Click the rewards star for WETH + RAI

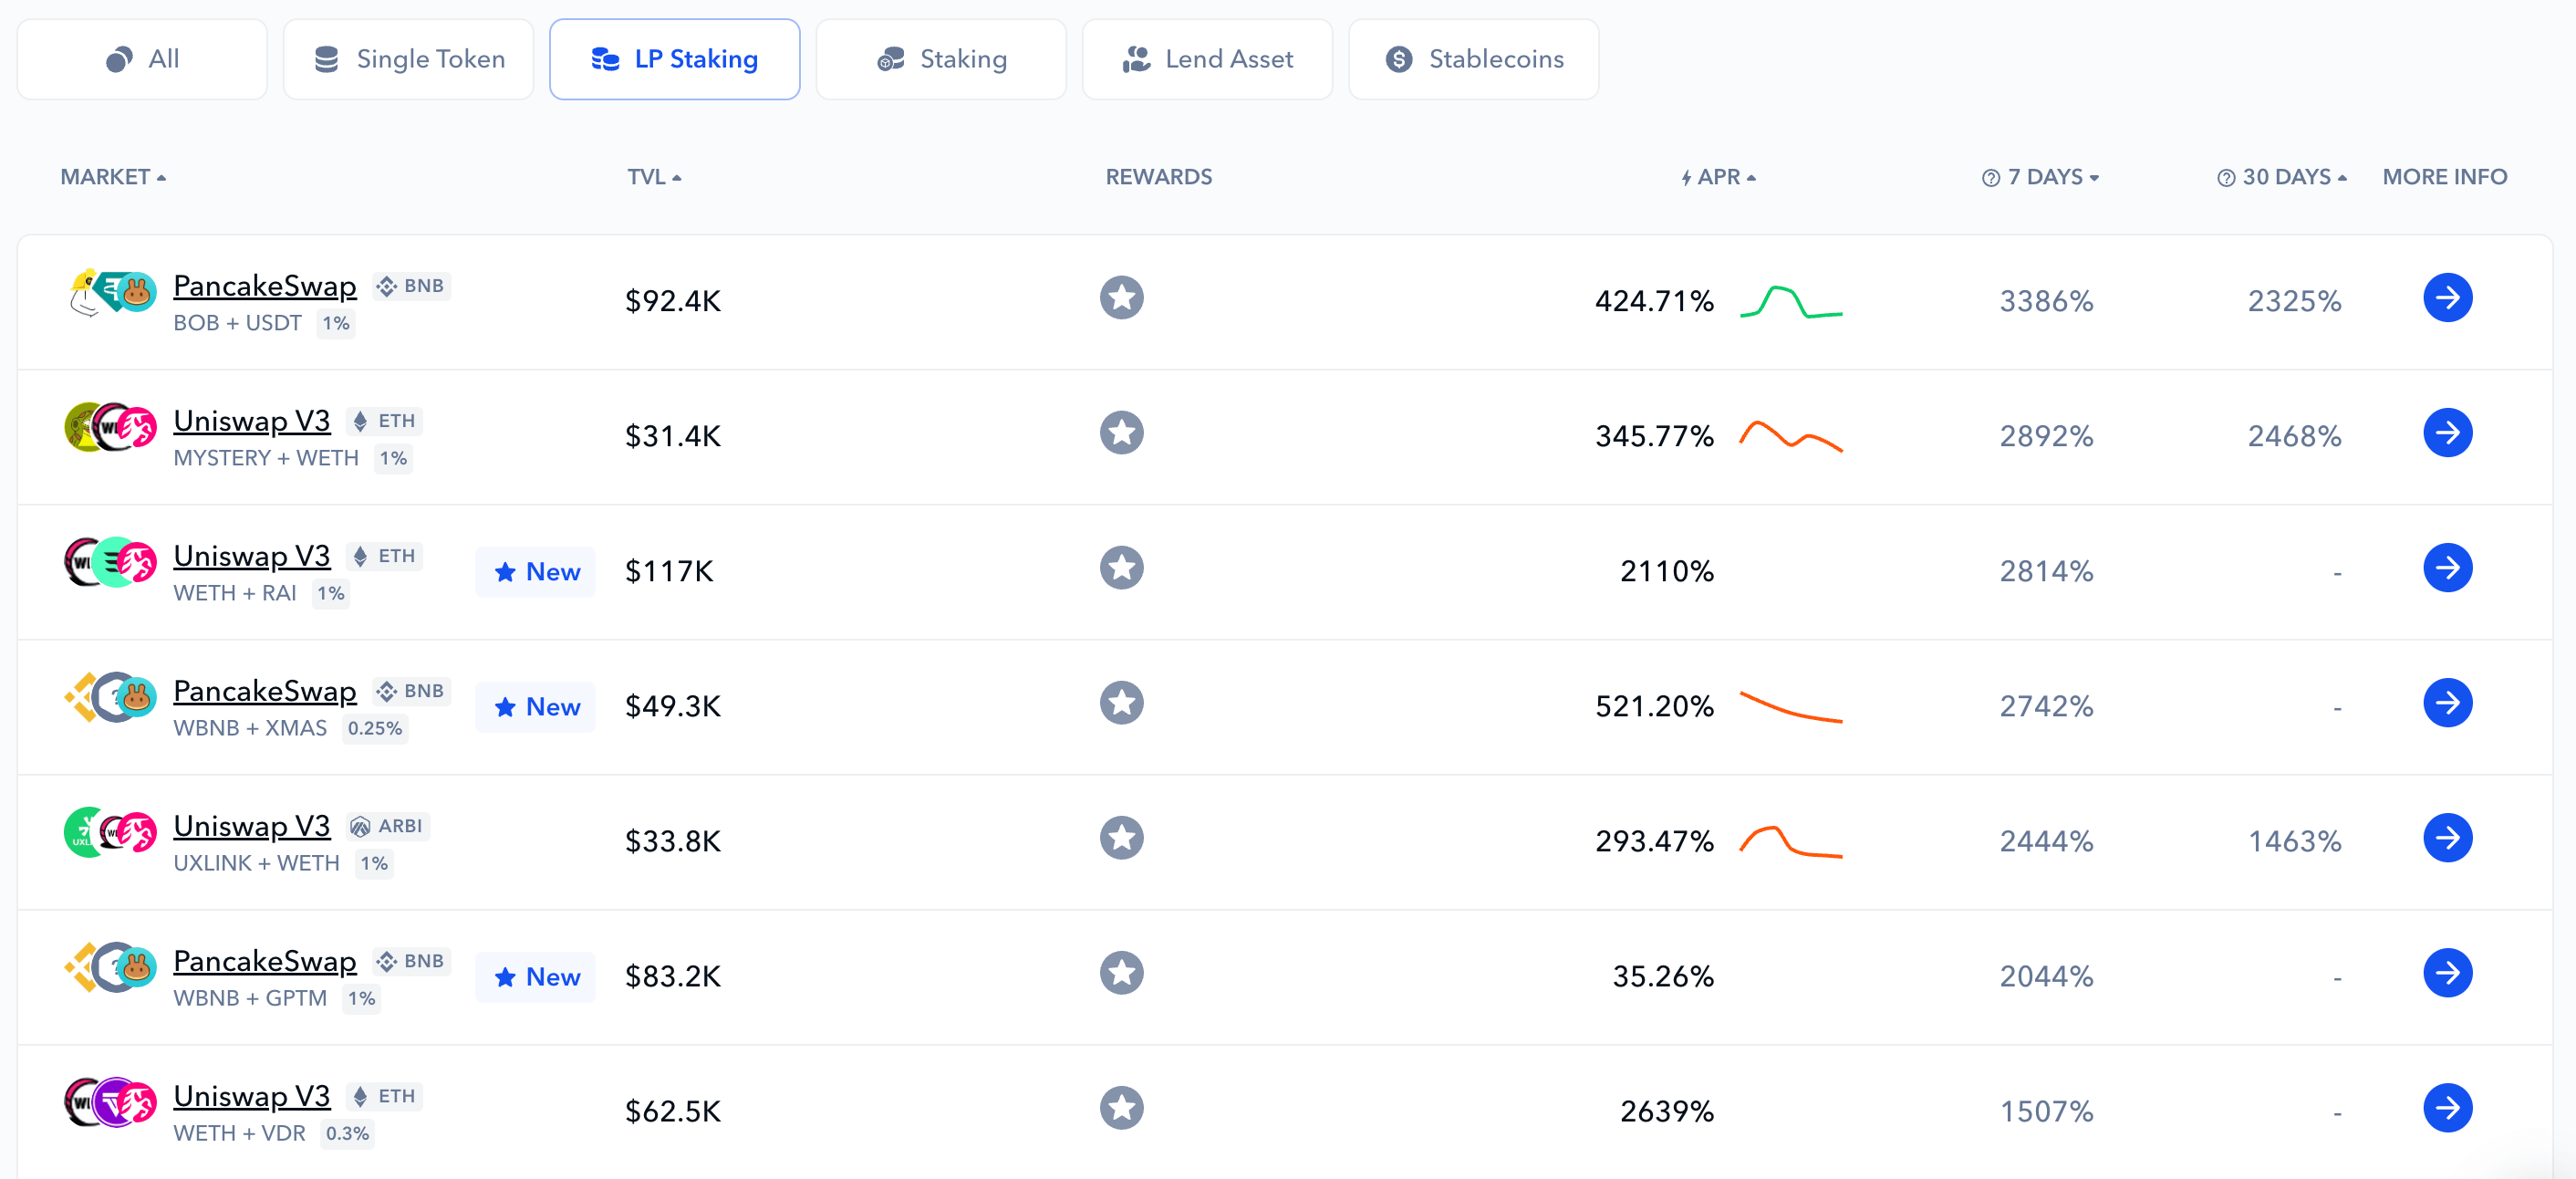pos(1121,568)
